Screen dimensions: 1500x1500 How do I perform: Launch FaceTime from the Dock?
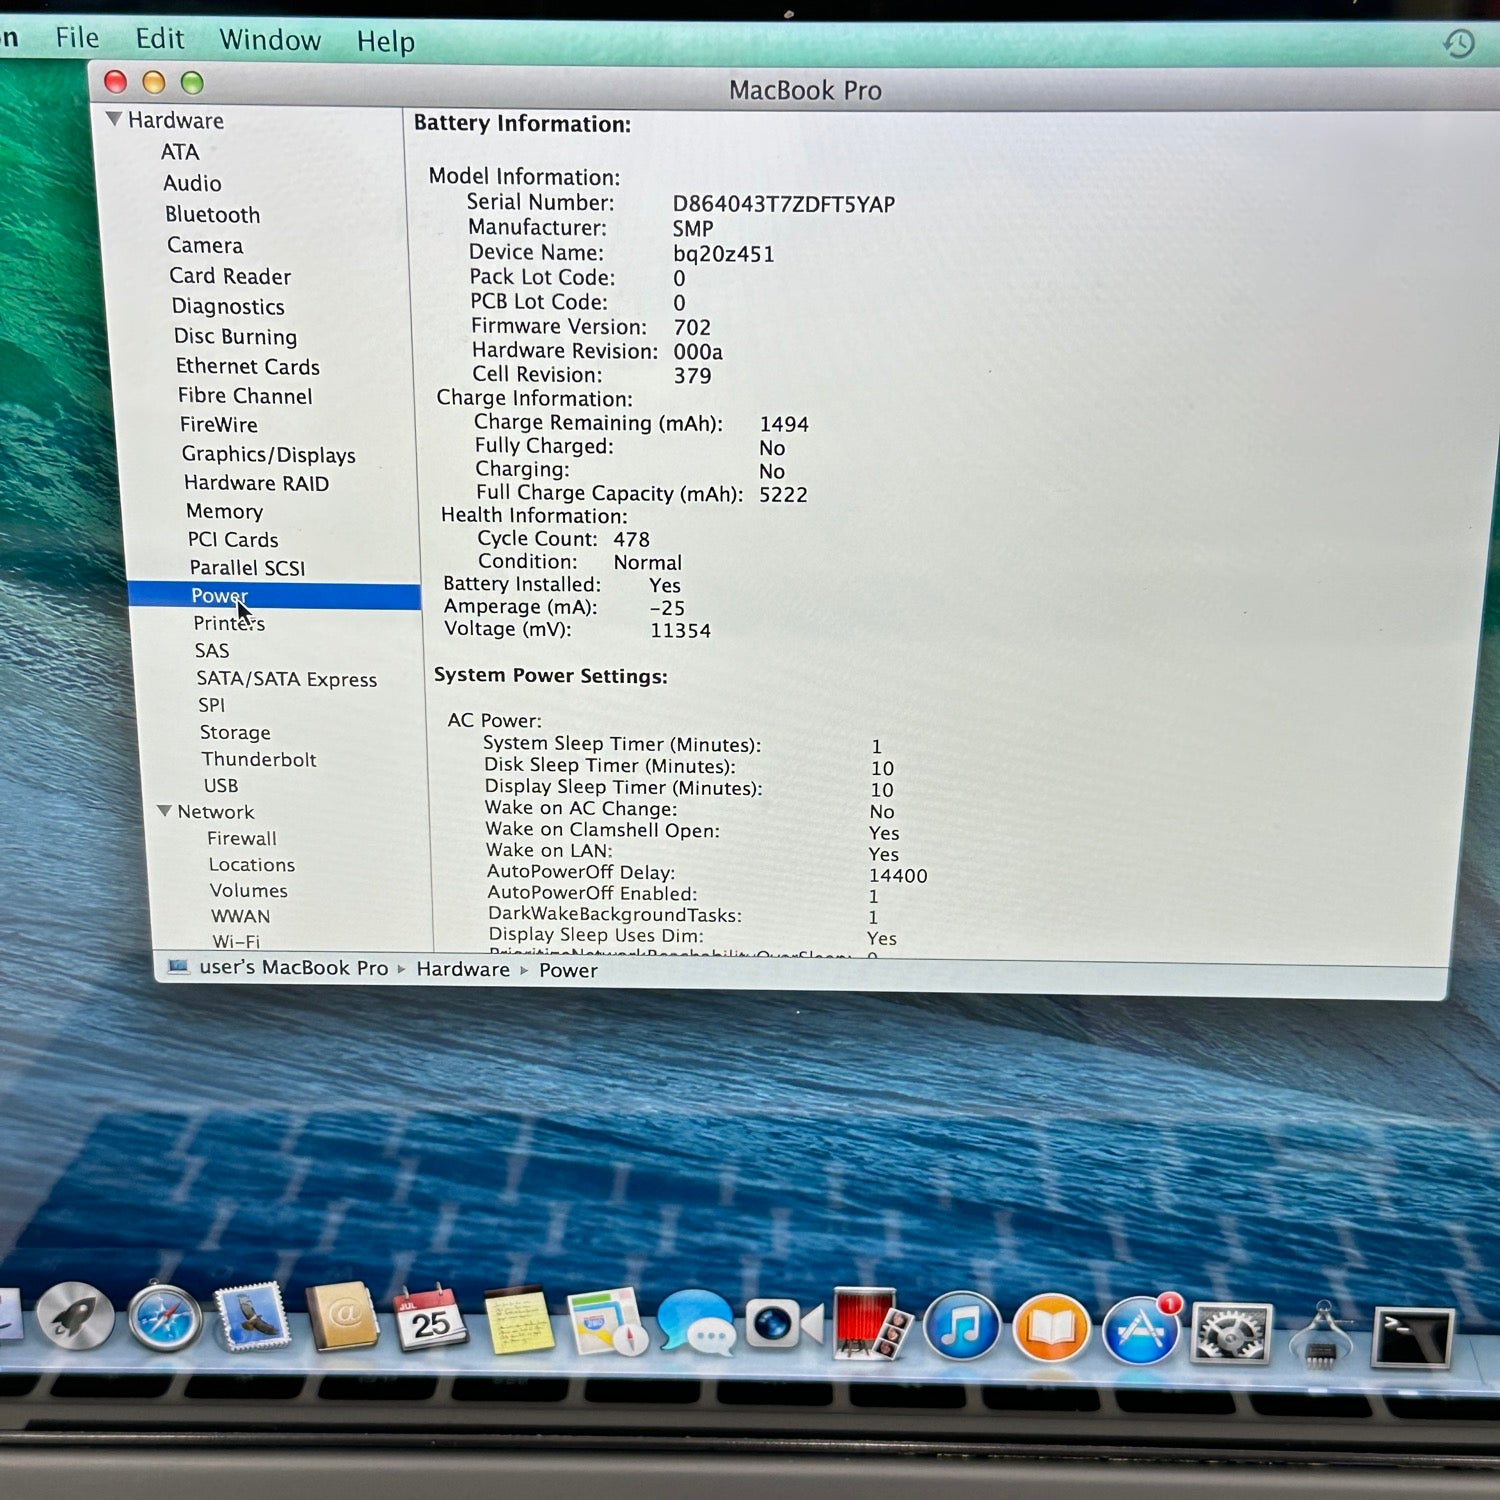tap(785, 1324)
